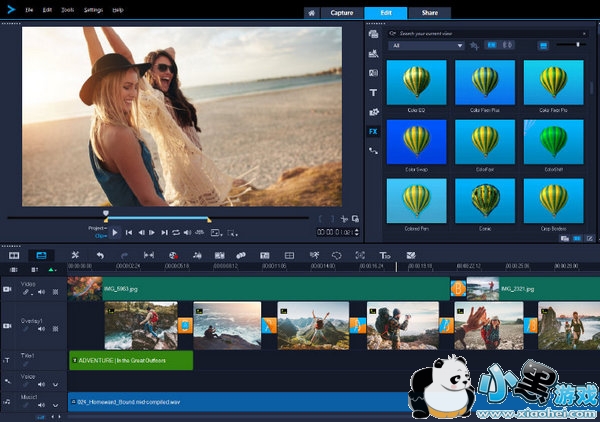
Task: Click the Undo arrow in timeline toolbar
Action: coord(99,255)
